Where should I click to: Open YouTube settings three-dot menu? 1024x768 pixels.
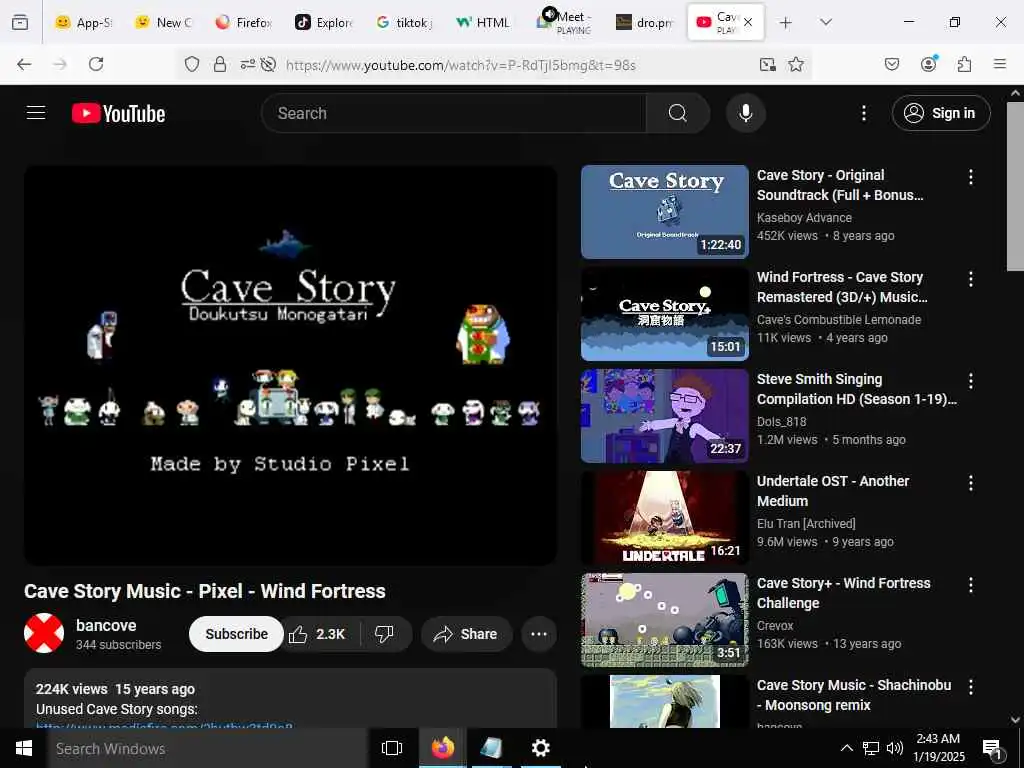click(863, 113)
